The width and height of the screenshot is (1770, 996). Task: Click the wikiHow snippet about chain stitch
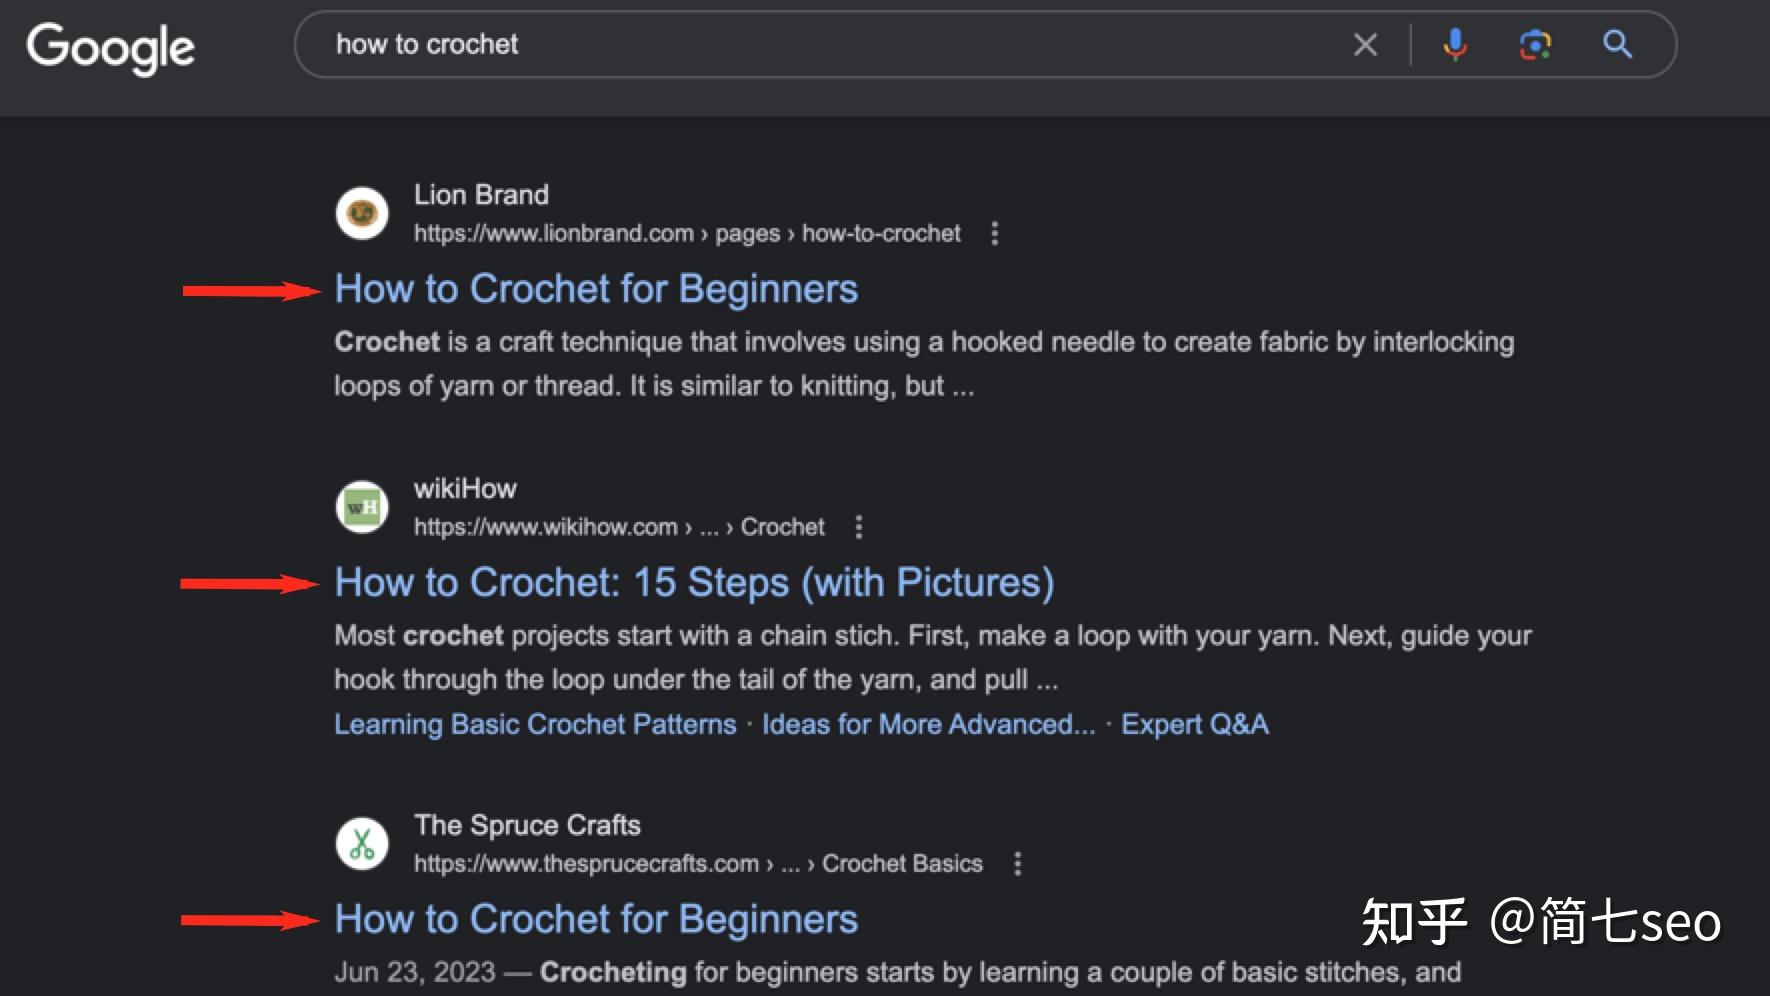pyautogui.click(x=933, y=657)
